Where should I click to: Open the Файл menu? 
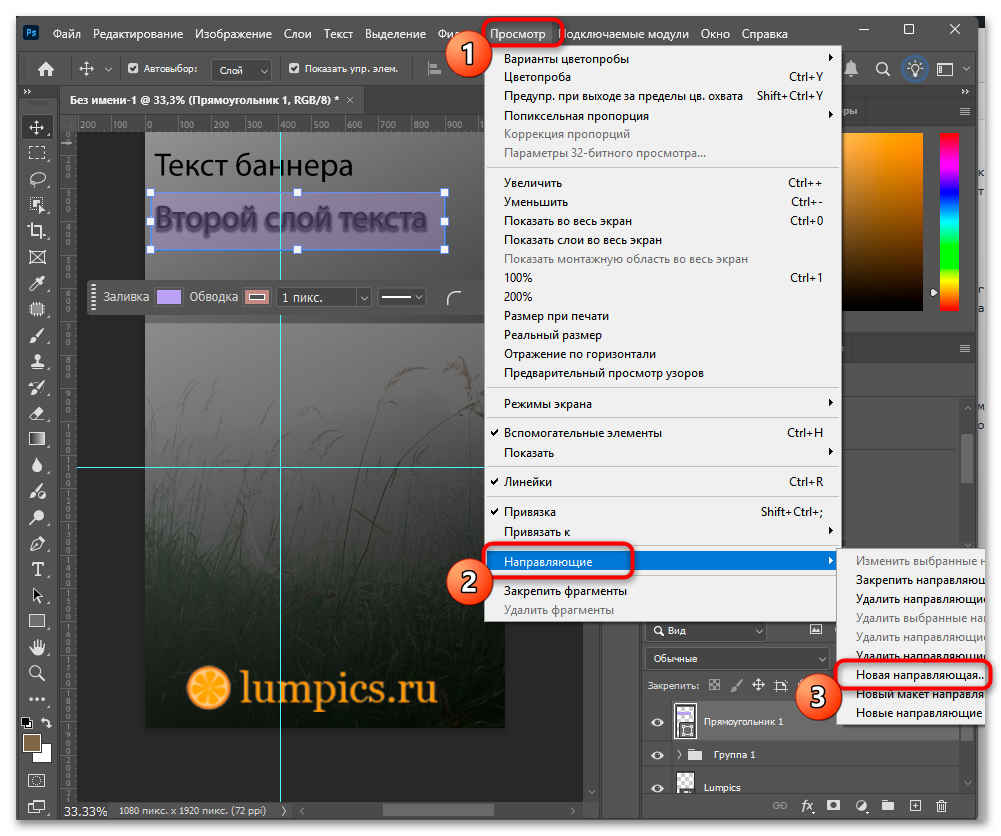click(x=66, y=34)
